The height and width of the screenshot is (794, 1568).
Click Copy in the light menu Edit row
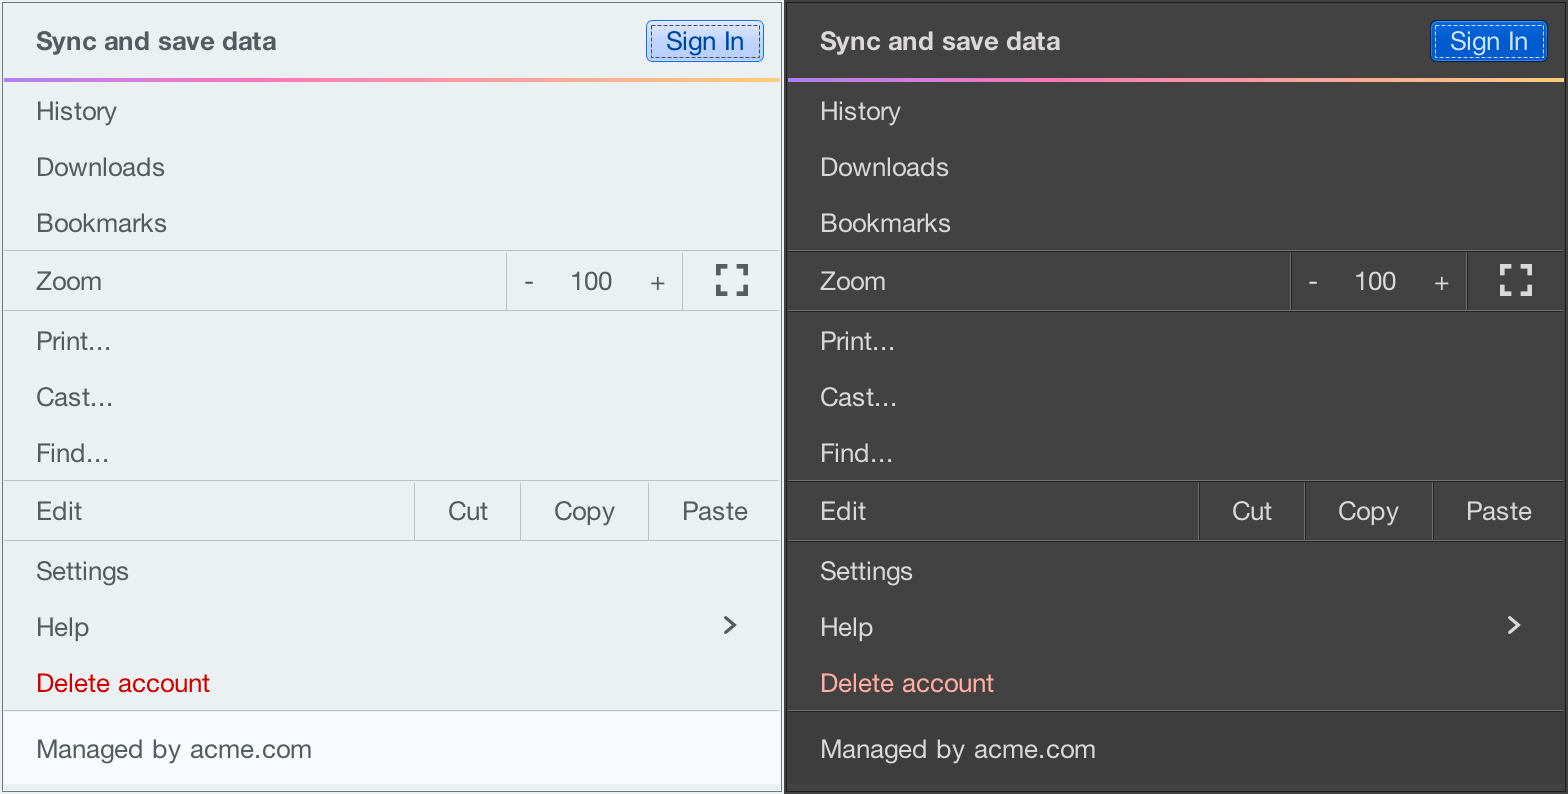pos(584,512)
